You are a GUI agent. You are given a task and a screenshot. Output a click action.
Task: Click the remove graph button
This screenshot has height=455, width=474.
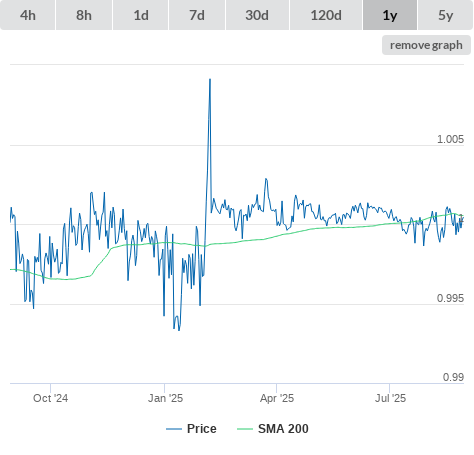pos(426,45)
